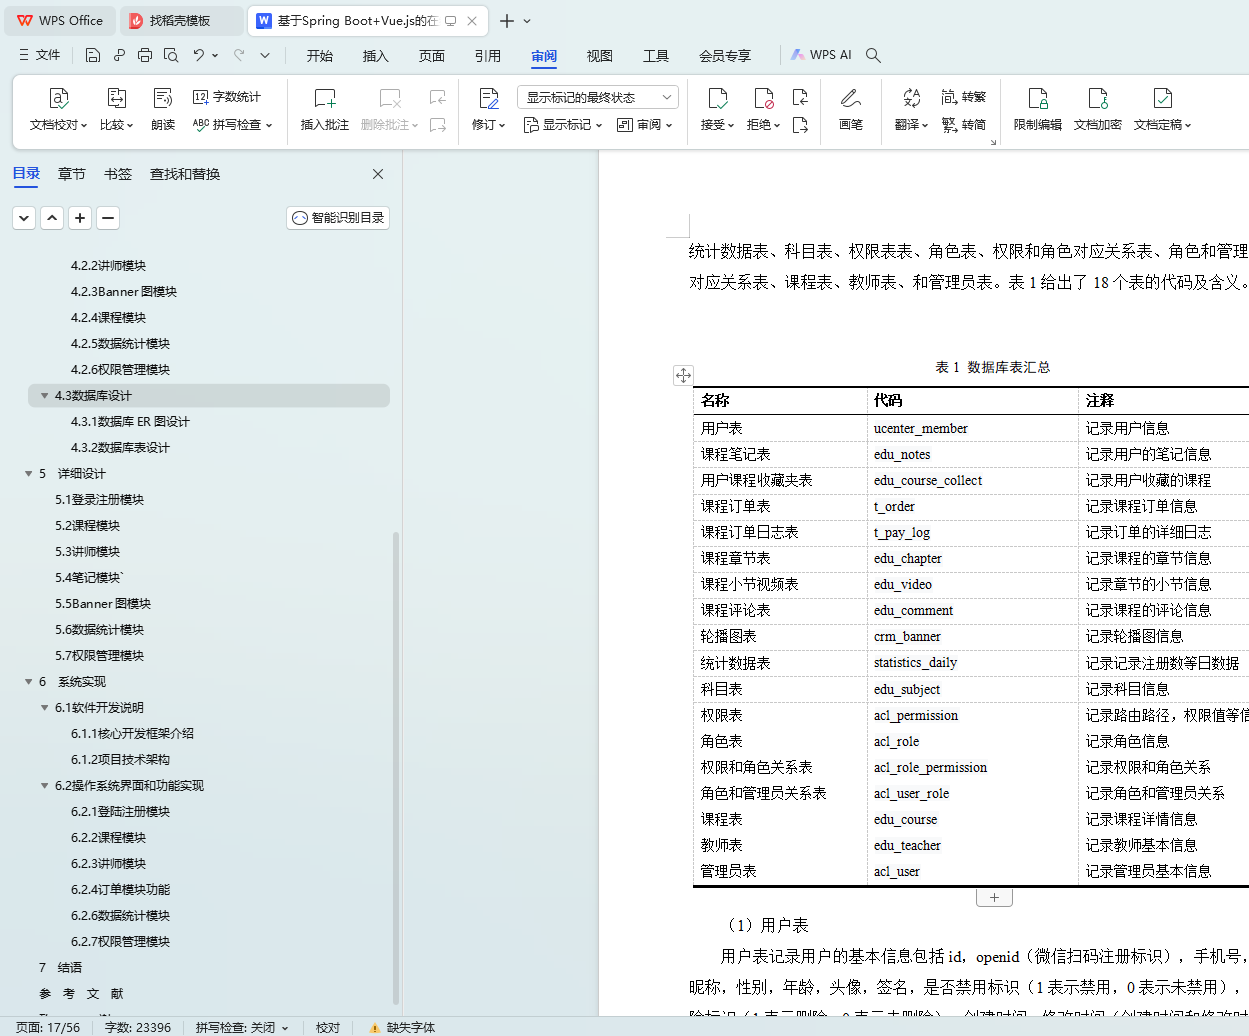Open the 文档校对 proofreading tool
This screenshot has height=1036, width=1249.
pos(59,109)
